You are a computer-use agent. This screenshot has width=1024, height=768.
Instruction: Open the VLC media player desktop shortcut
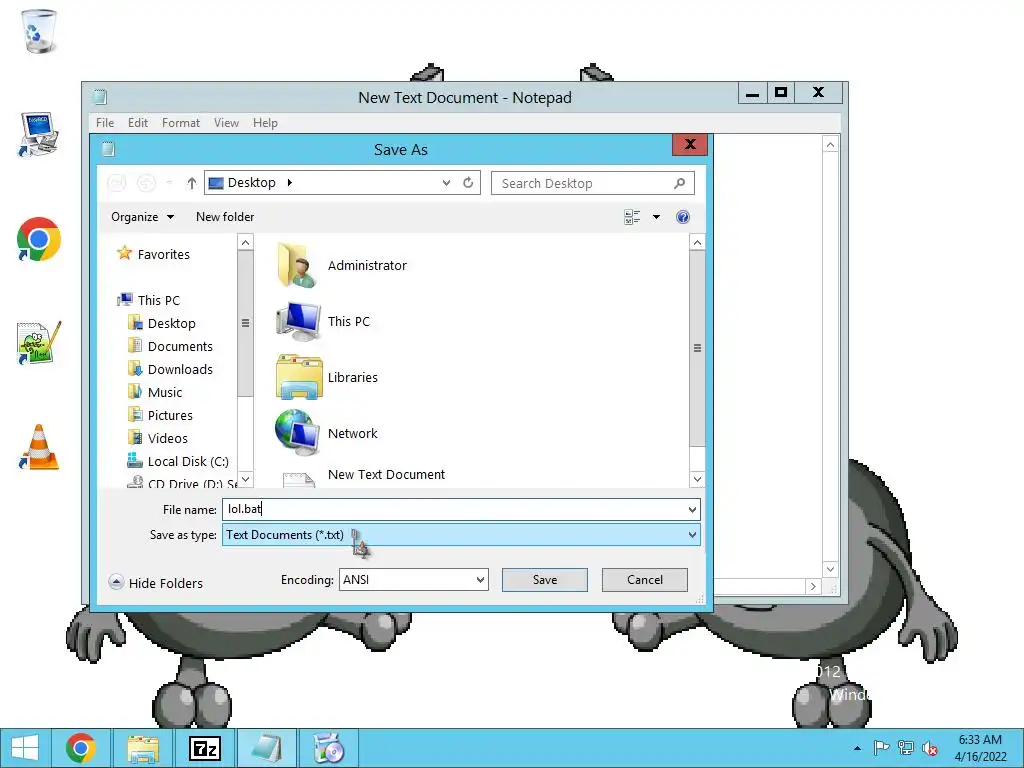pos(39,447)
